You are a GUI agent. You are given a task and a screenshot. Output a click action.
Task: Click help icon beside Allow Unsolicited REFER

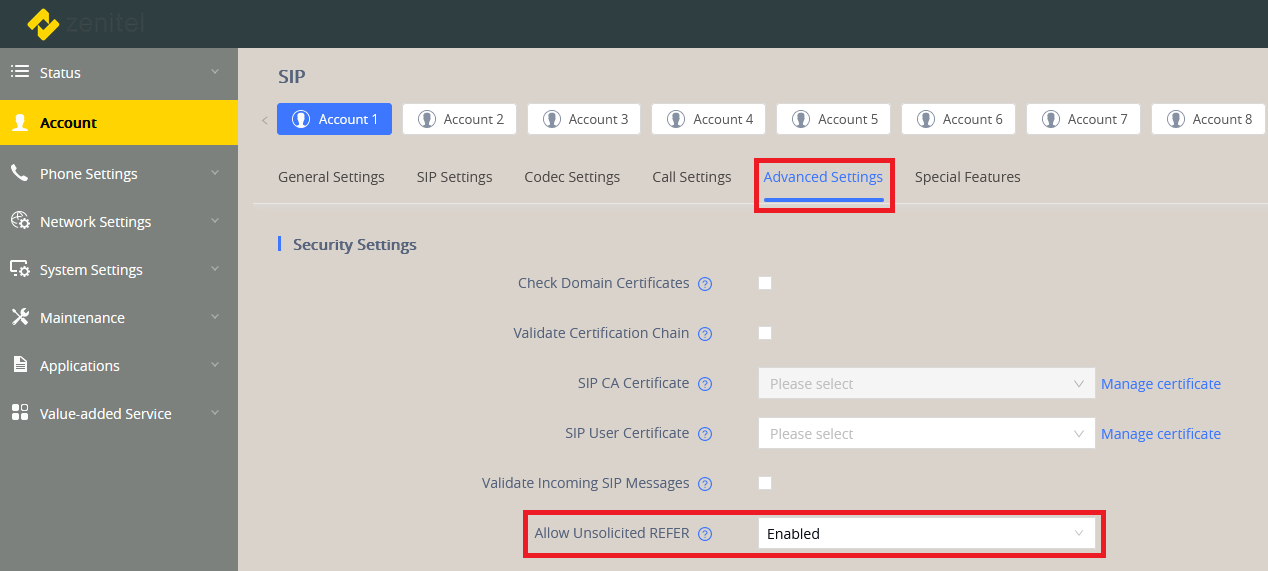point(705,534)
